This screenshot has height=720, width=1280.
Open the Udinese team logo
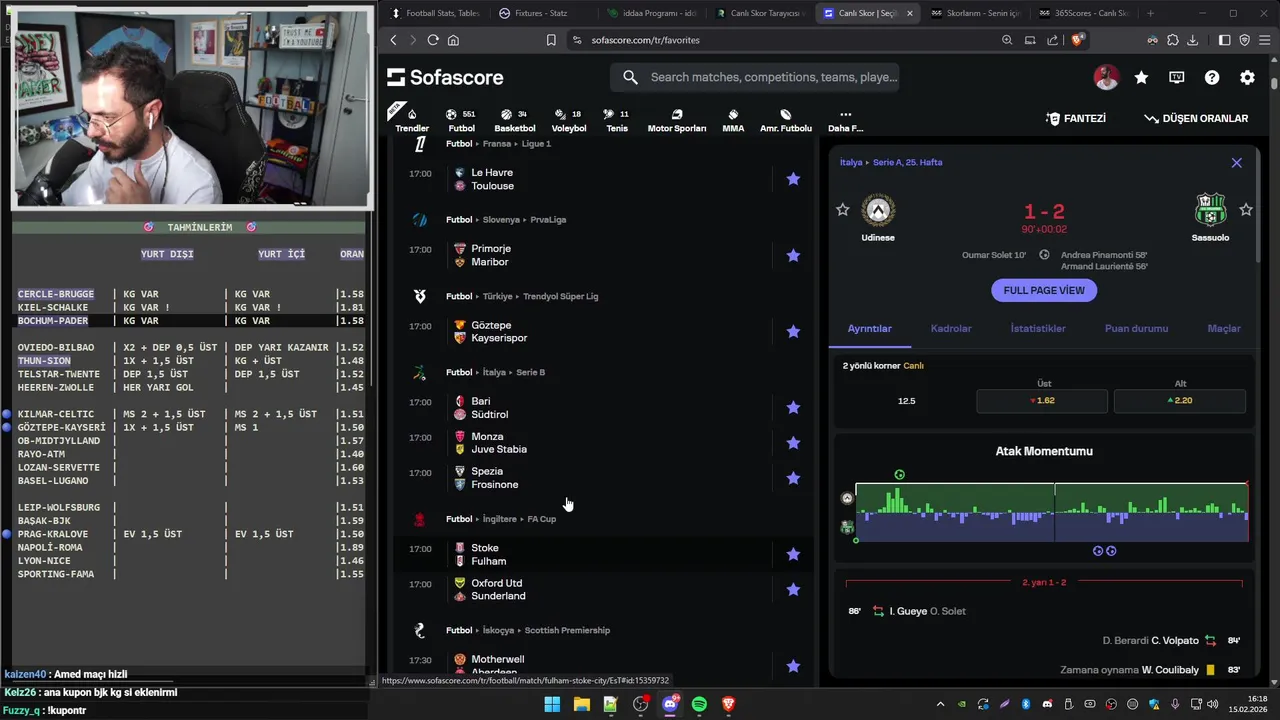(878, 210)
